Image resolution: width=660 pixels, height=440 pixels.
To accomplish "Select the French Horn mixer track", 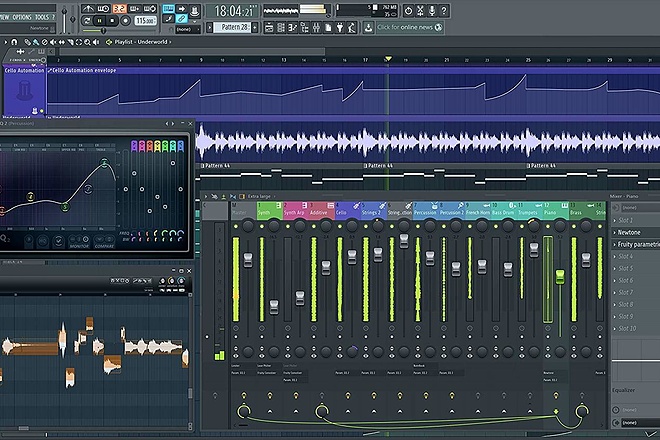I will pyautogui.click(x=478, y=209).
